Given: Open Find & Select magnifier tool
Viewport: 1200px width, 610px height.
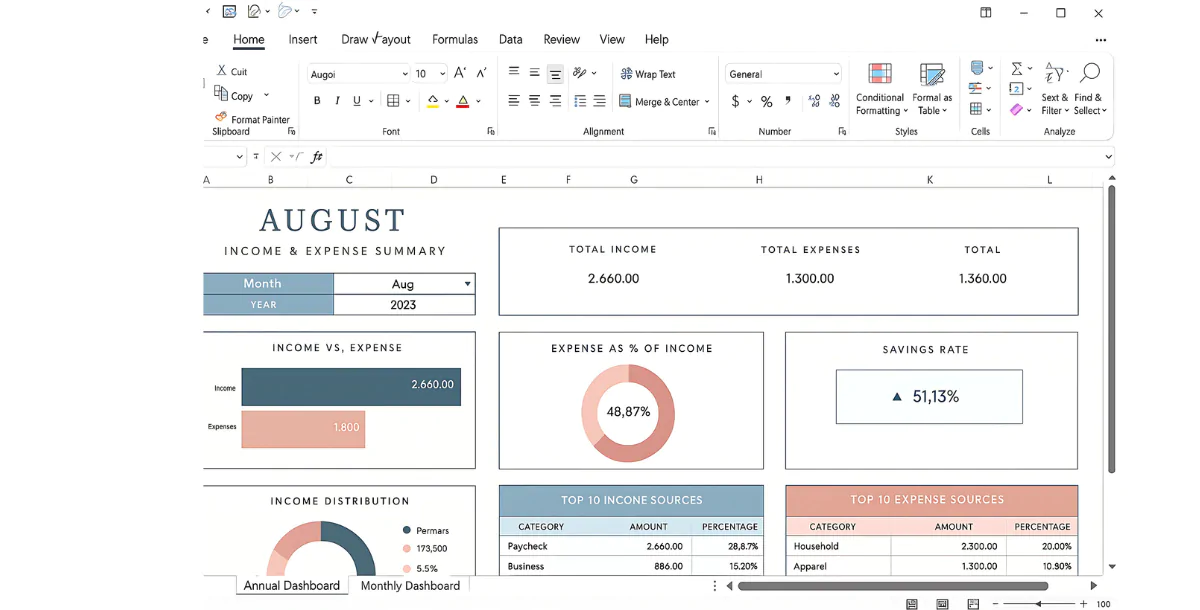Looking at the screenshot, I should click(1090, 73).
